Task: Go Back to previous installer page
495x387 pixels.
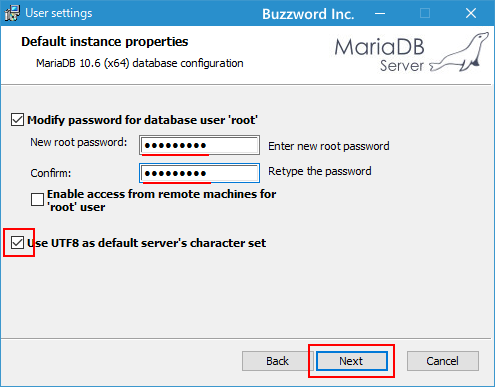Action: (277, 361)
